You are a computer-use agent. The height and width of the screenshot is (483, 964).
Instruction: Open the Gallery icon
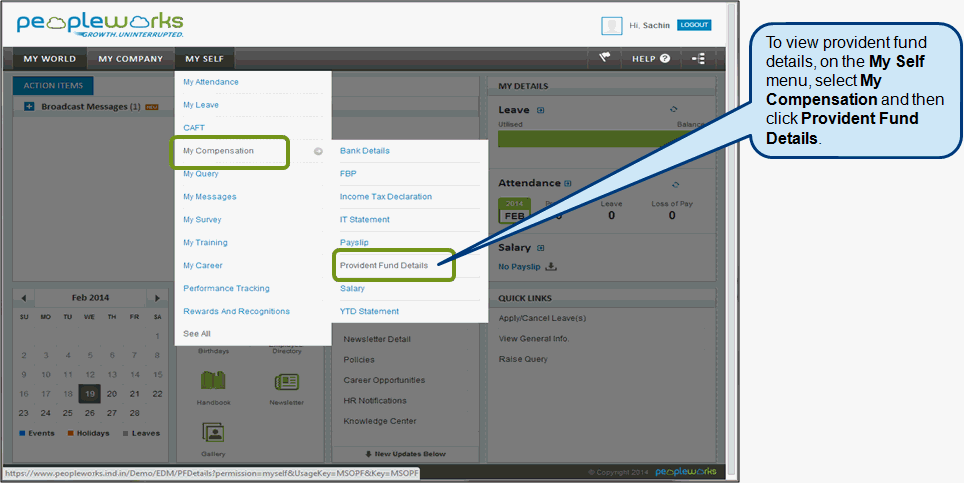coord(213,433)
